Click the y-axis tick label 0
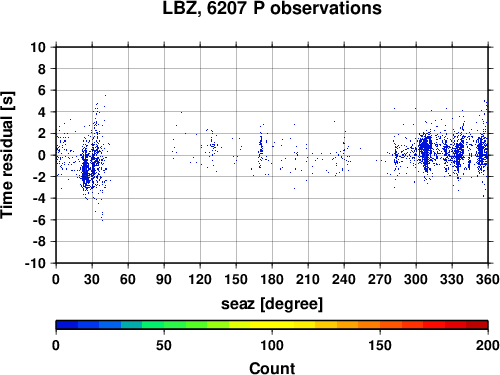The image size is (500, 375). (42, 155)
